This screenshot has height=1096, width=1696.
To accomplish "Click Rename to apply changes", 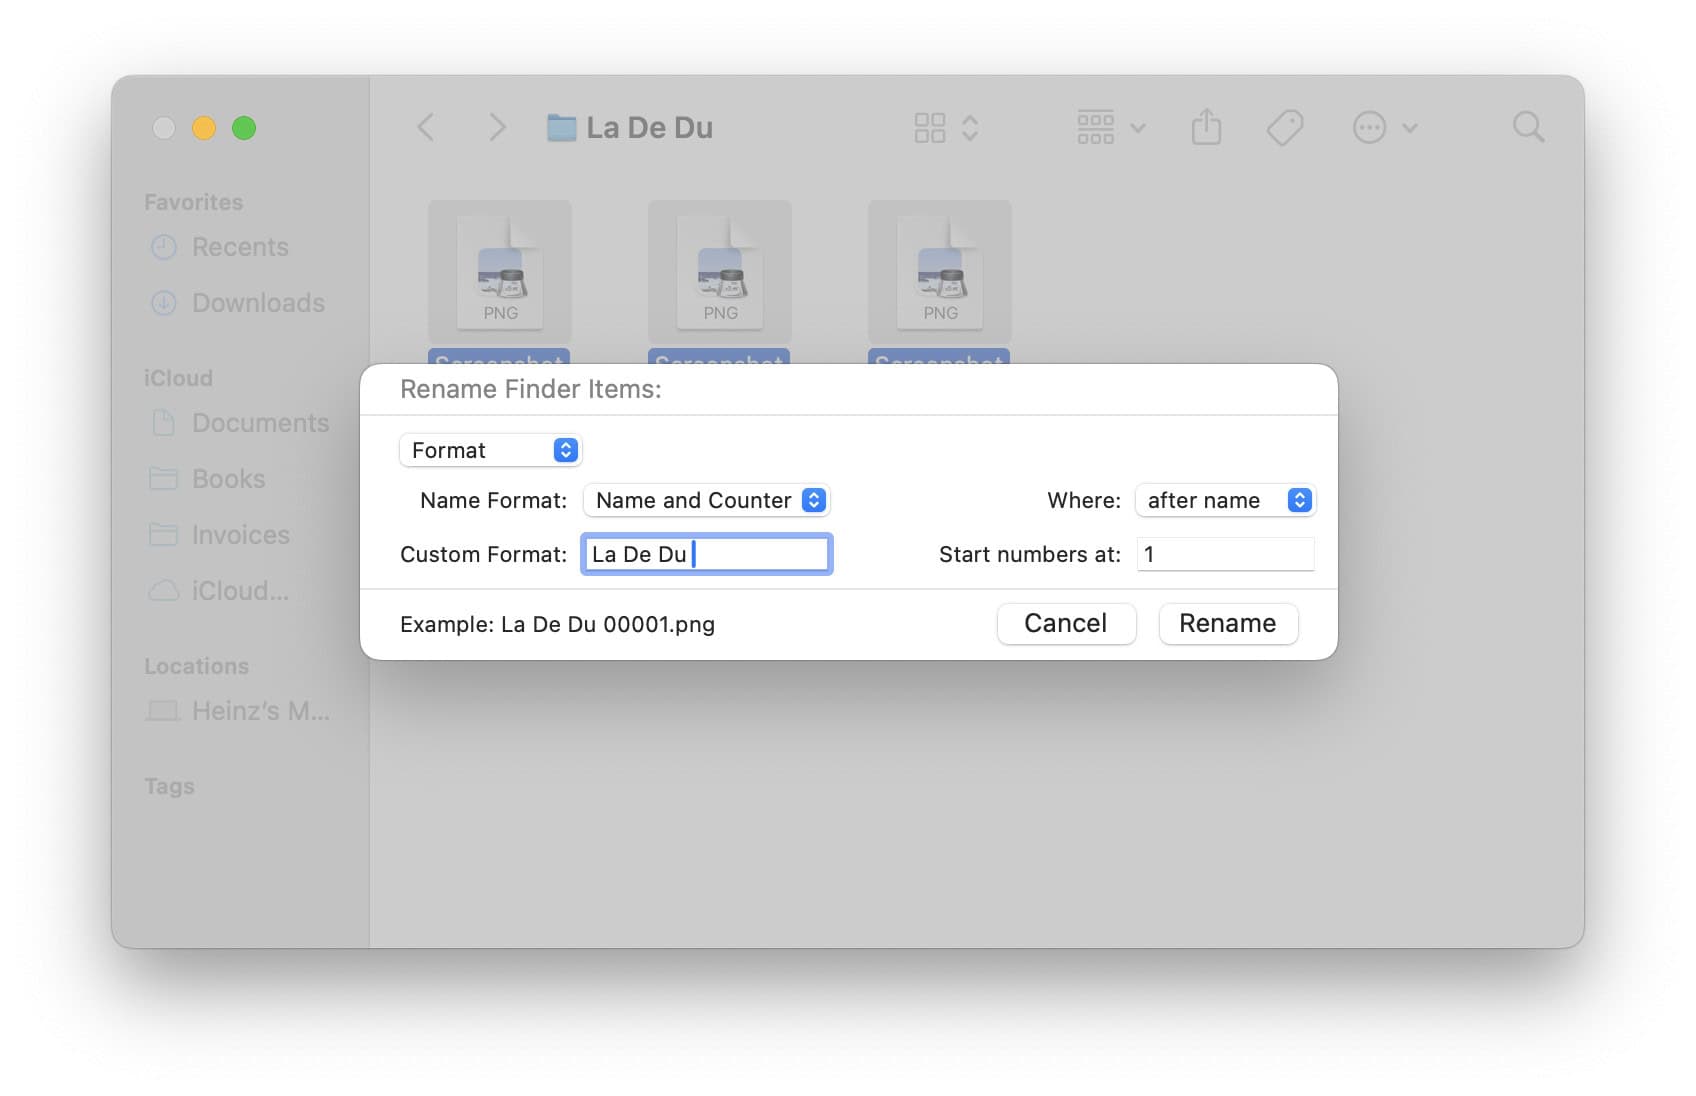I will tap(1228, 623).
